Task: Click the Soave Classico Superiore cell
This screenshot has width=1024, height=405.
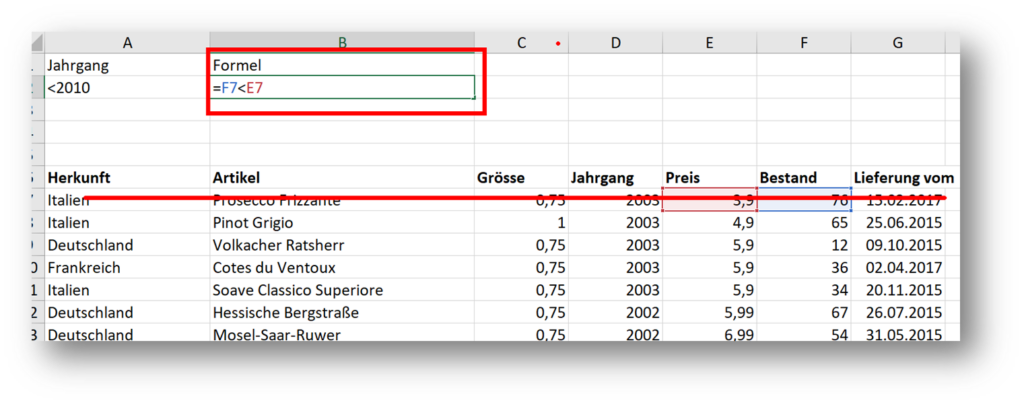Action: pos(340,290)
